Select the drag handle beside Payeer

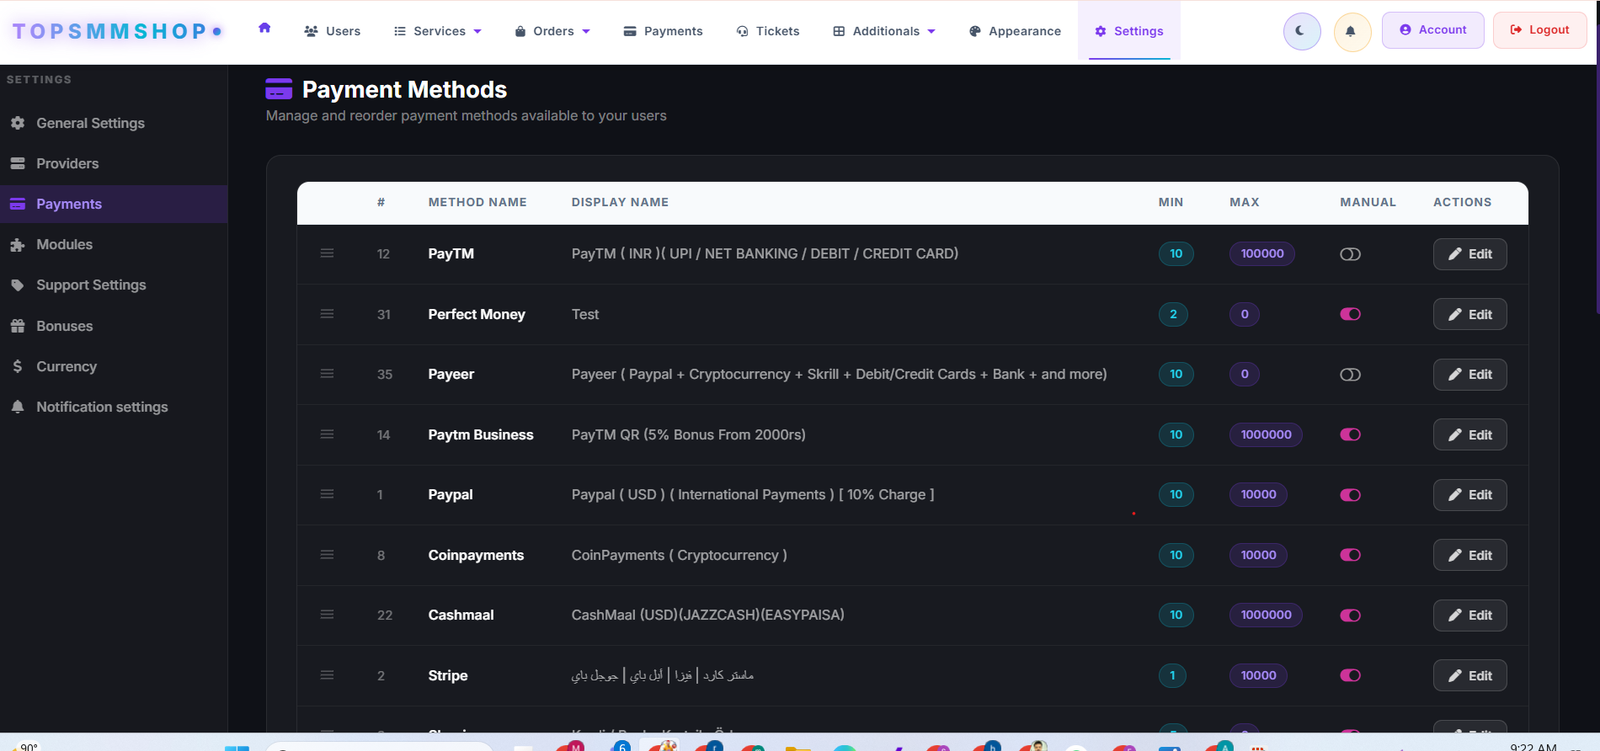[x=327, y=374]
